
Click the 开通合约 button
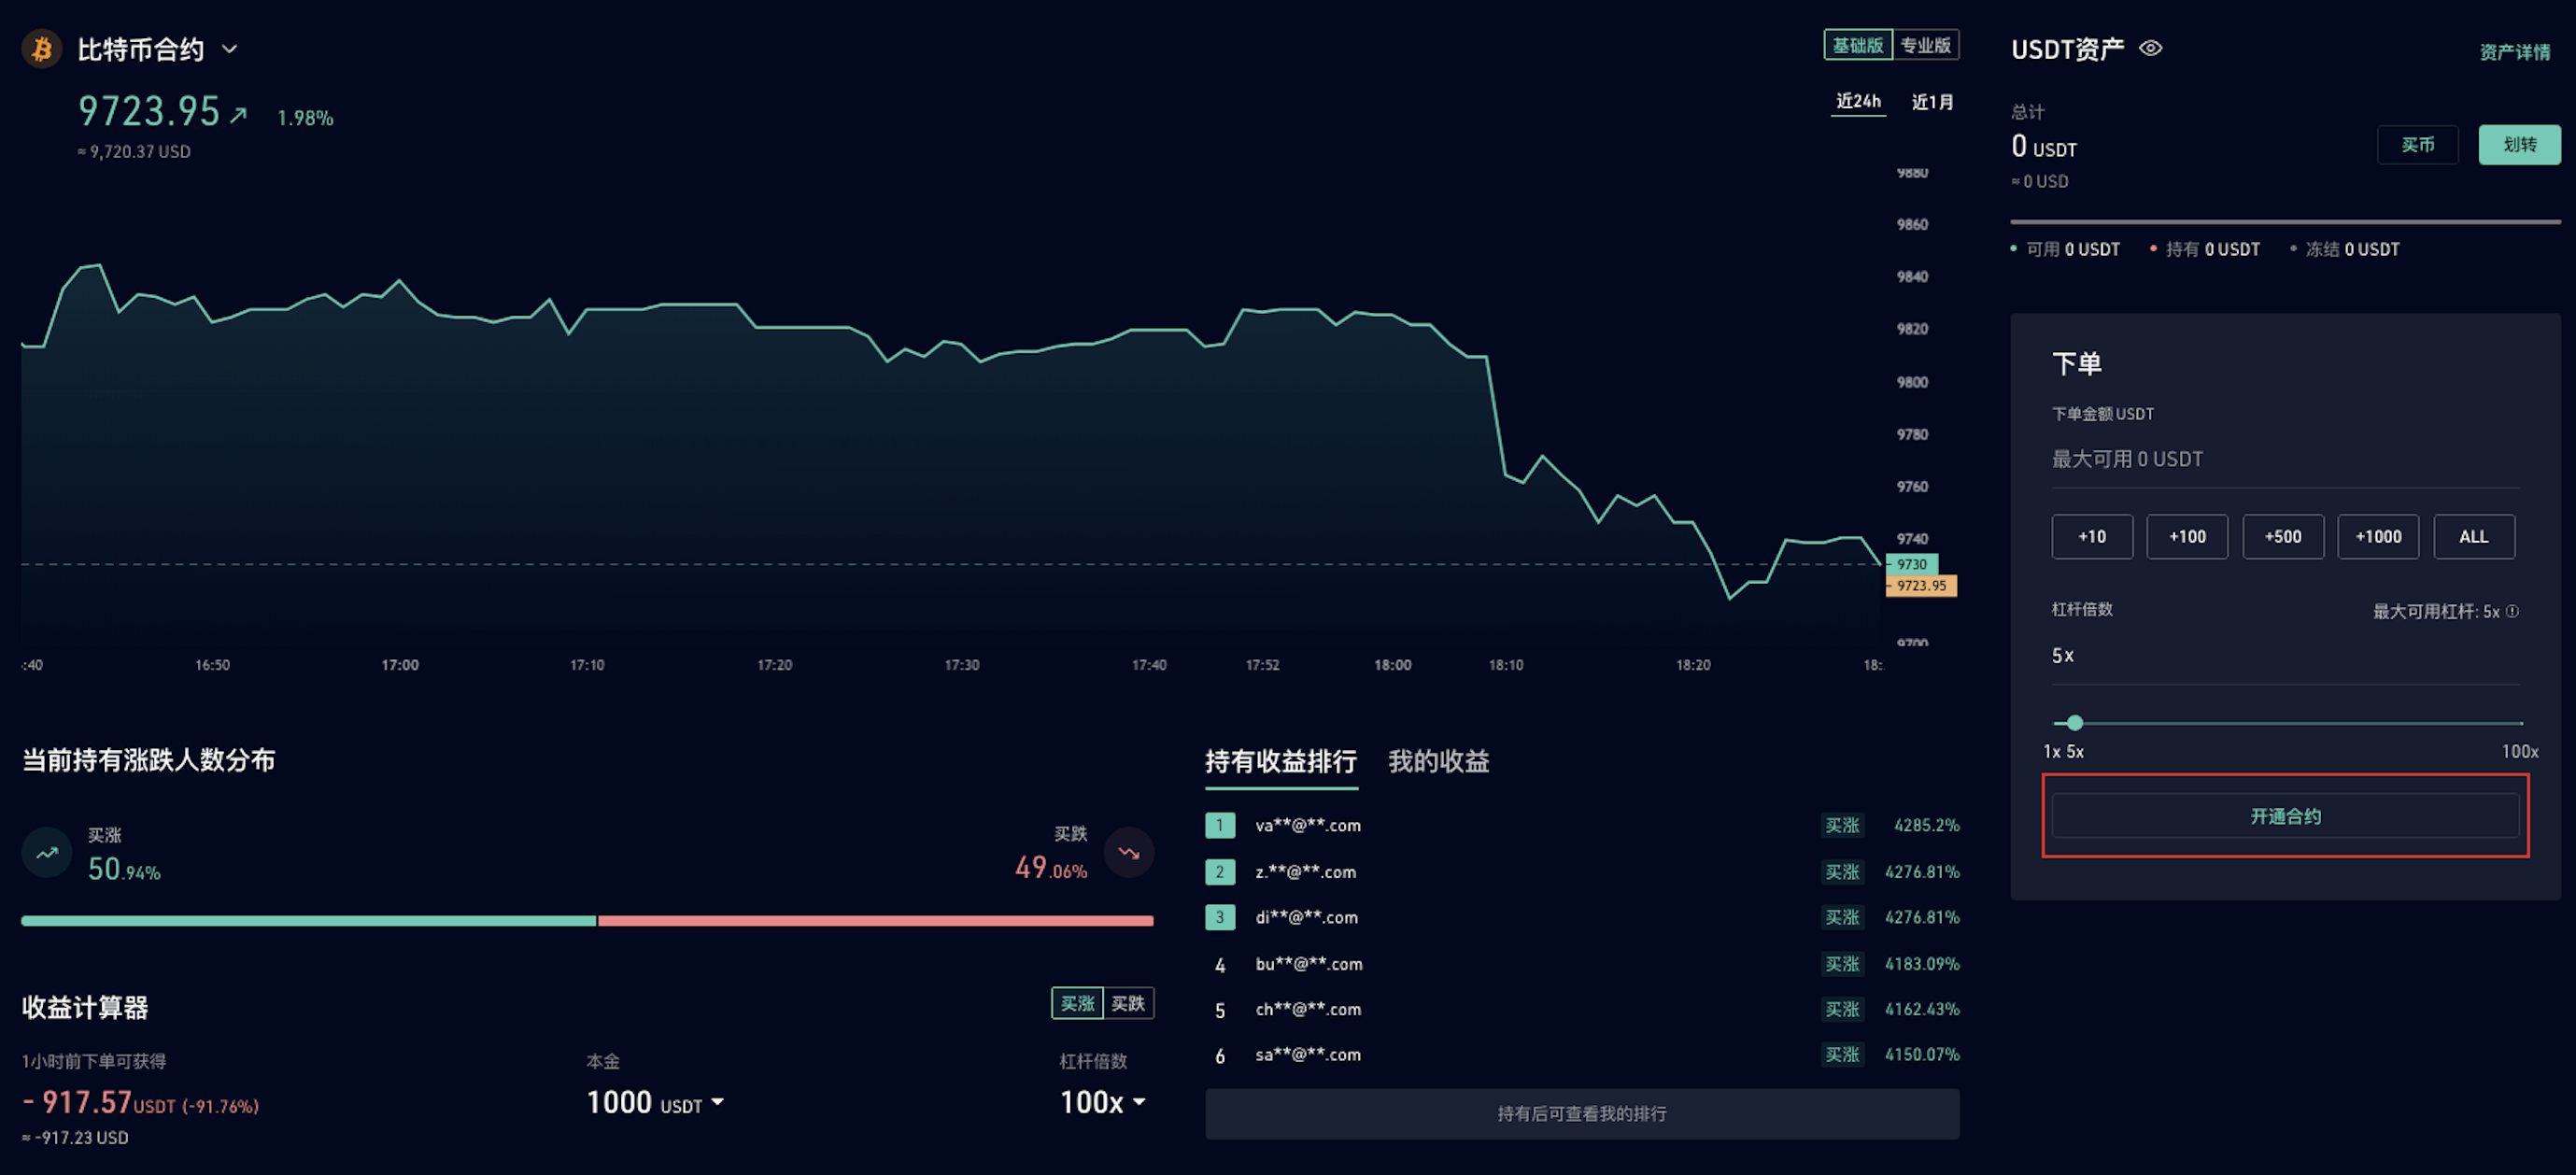(x=2285, y=816)
